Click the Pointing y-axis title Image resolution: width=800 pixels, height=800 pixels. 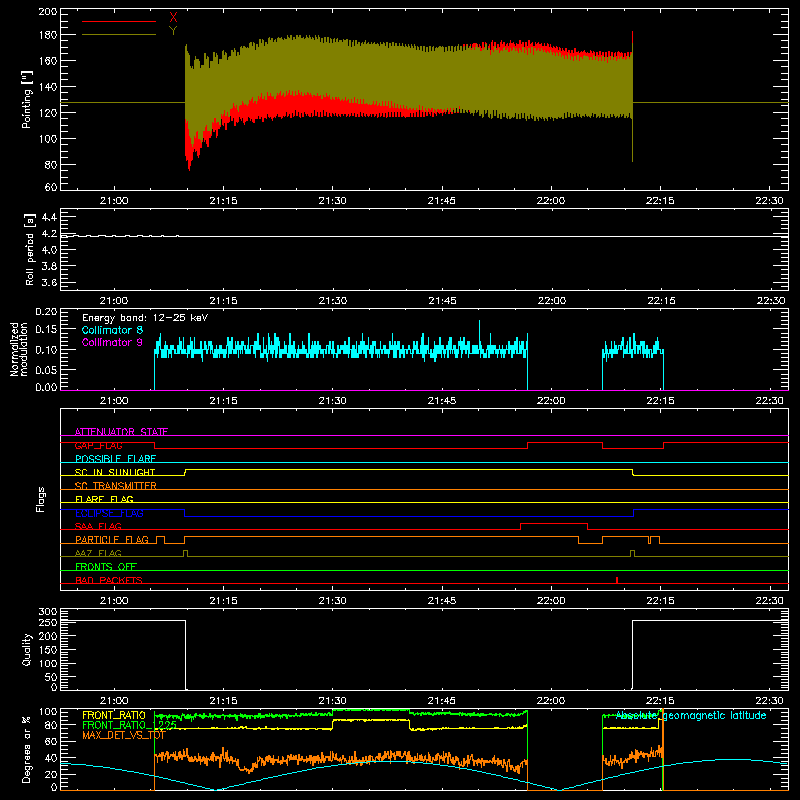click(x=27, y=99)
